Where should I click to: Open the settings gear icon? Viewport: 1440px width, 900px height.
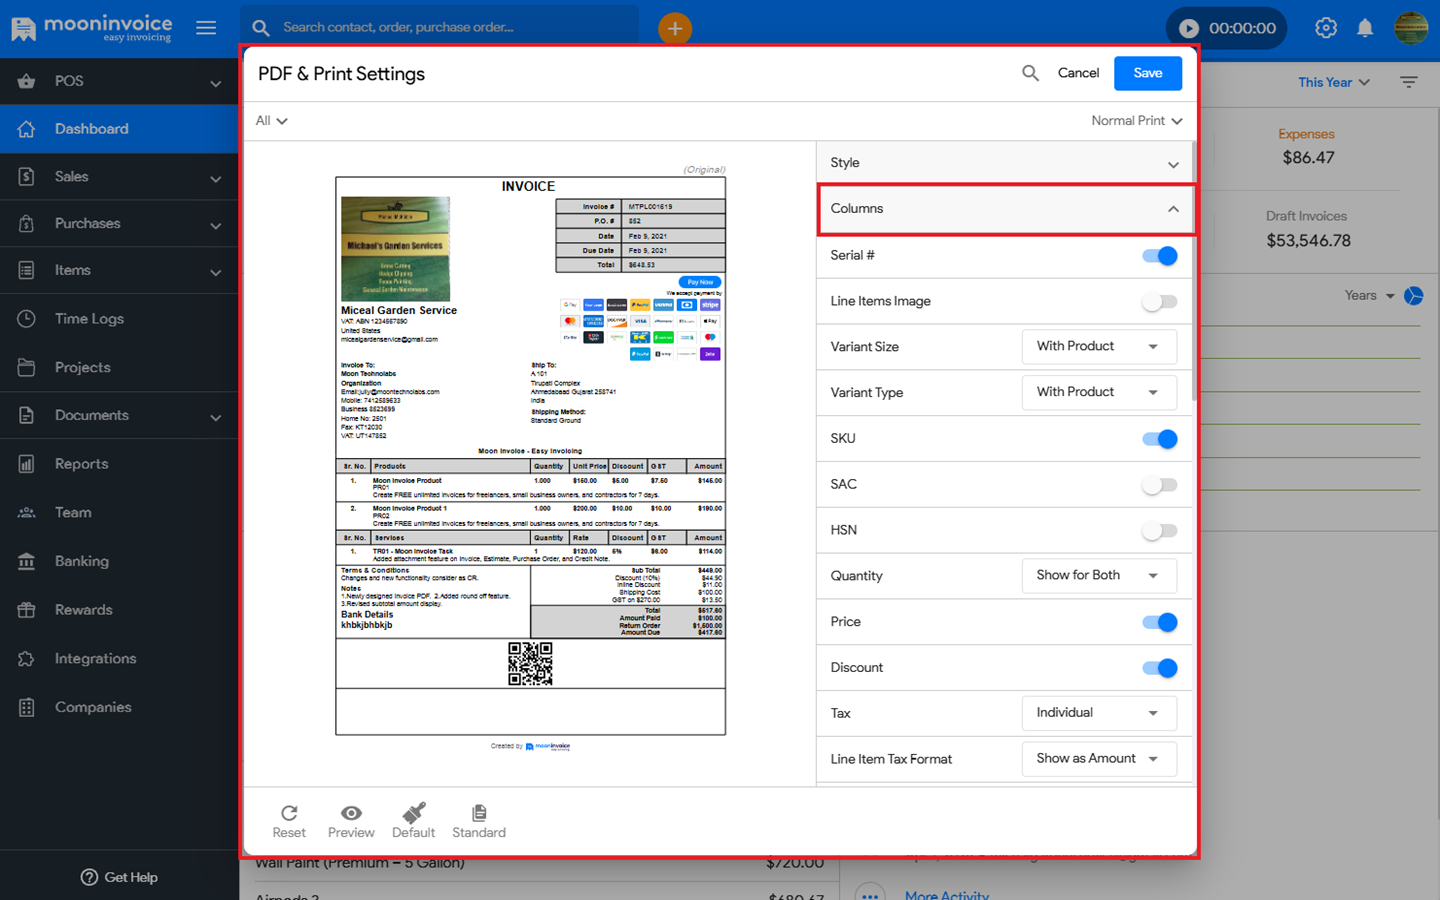click(1326, 28)
